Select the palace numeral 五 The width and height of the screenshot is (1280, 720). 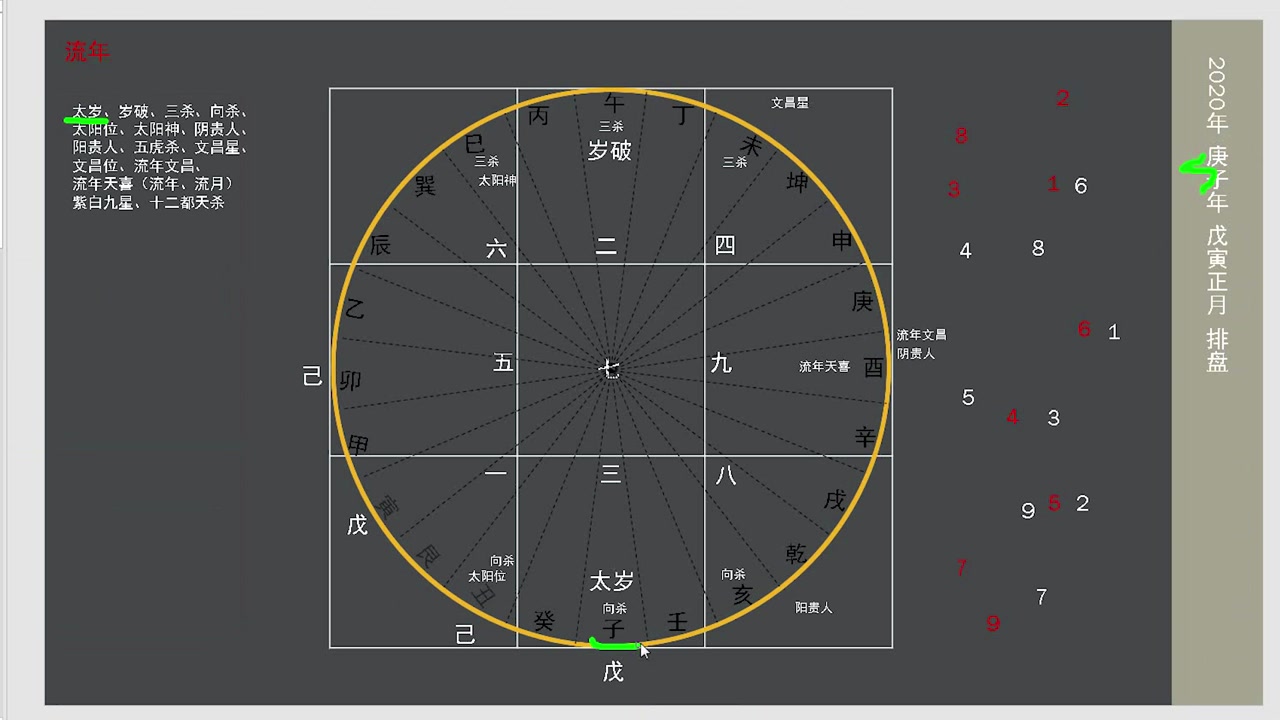point(503,363)
